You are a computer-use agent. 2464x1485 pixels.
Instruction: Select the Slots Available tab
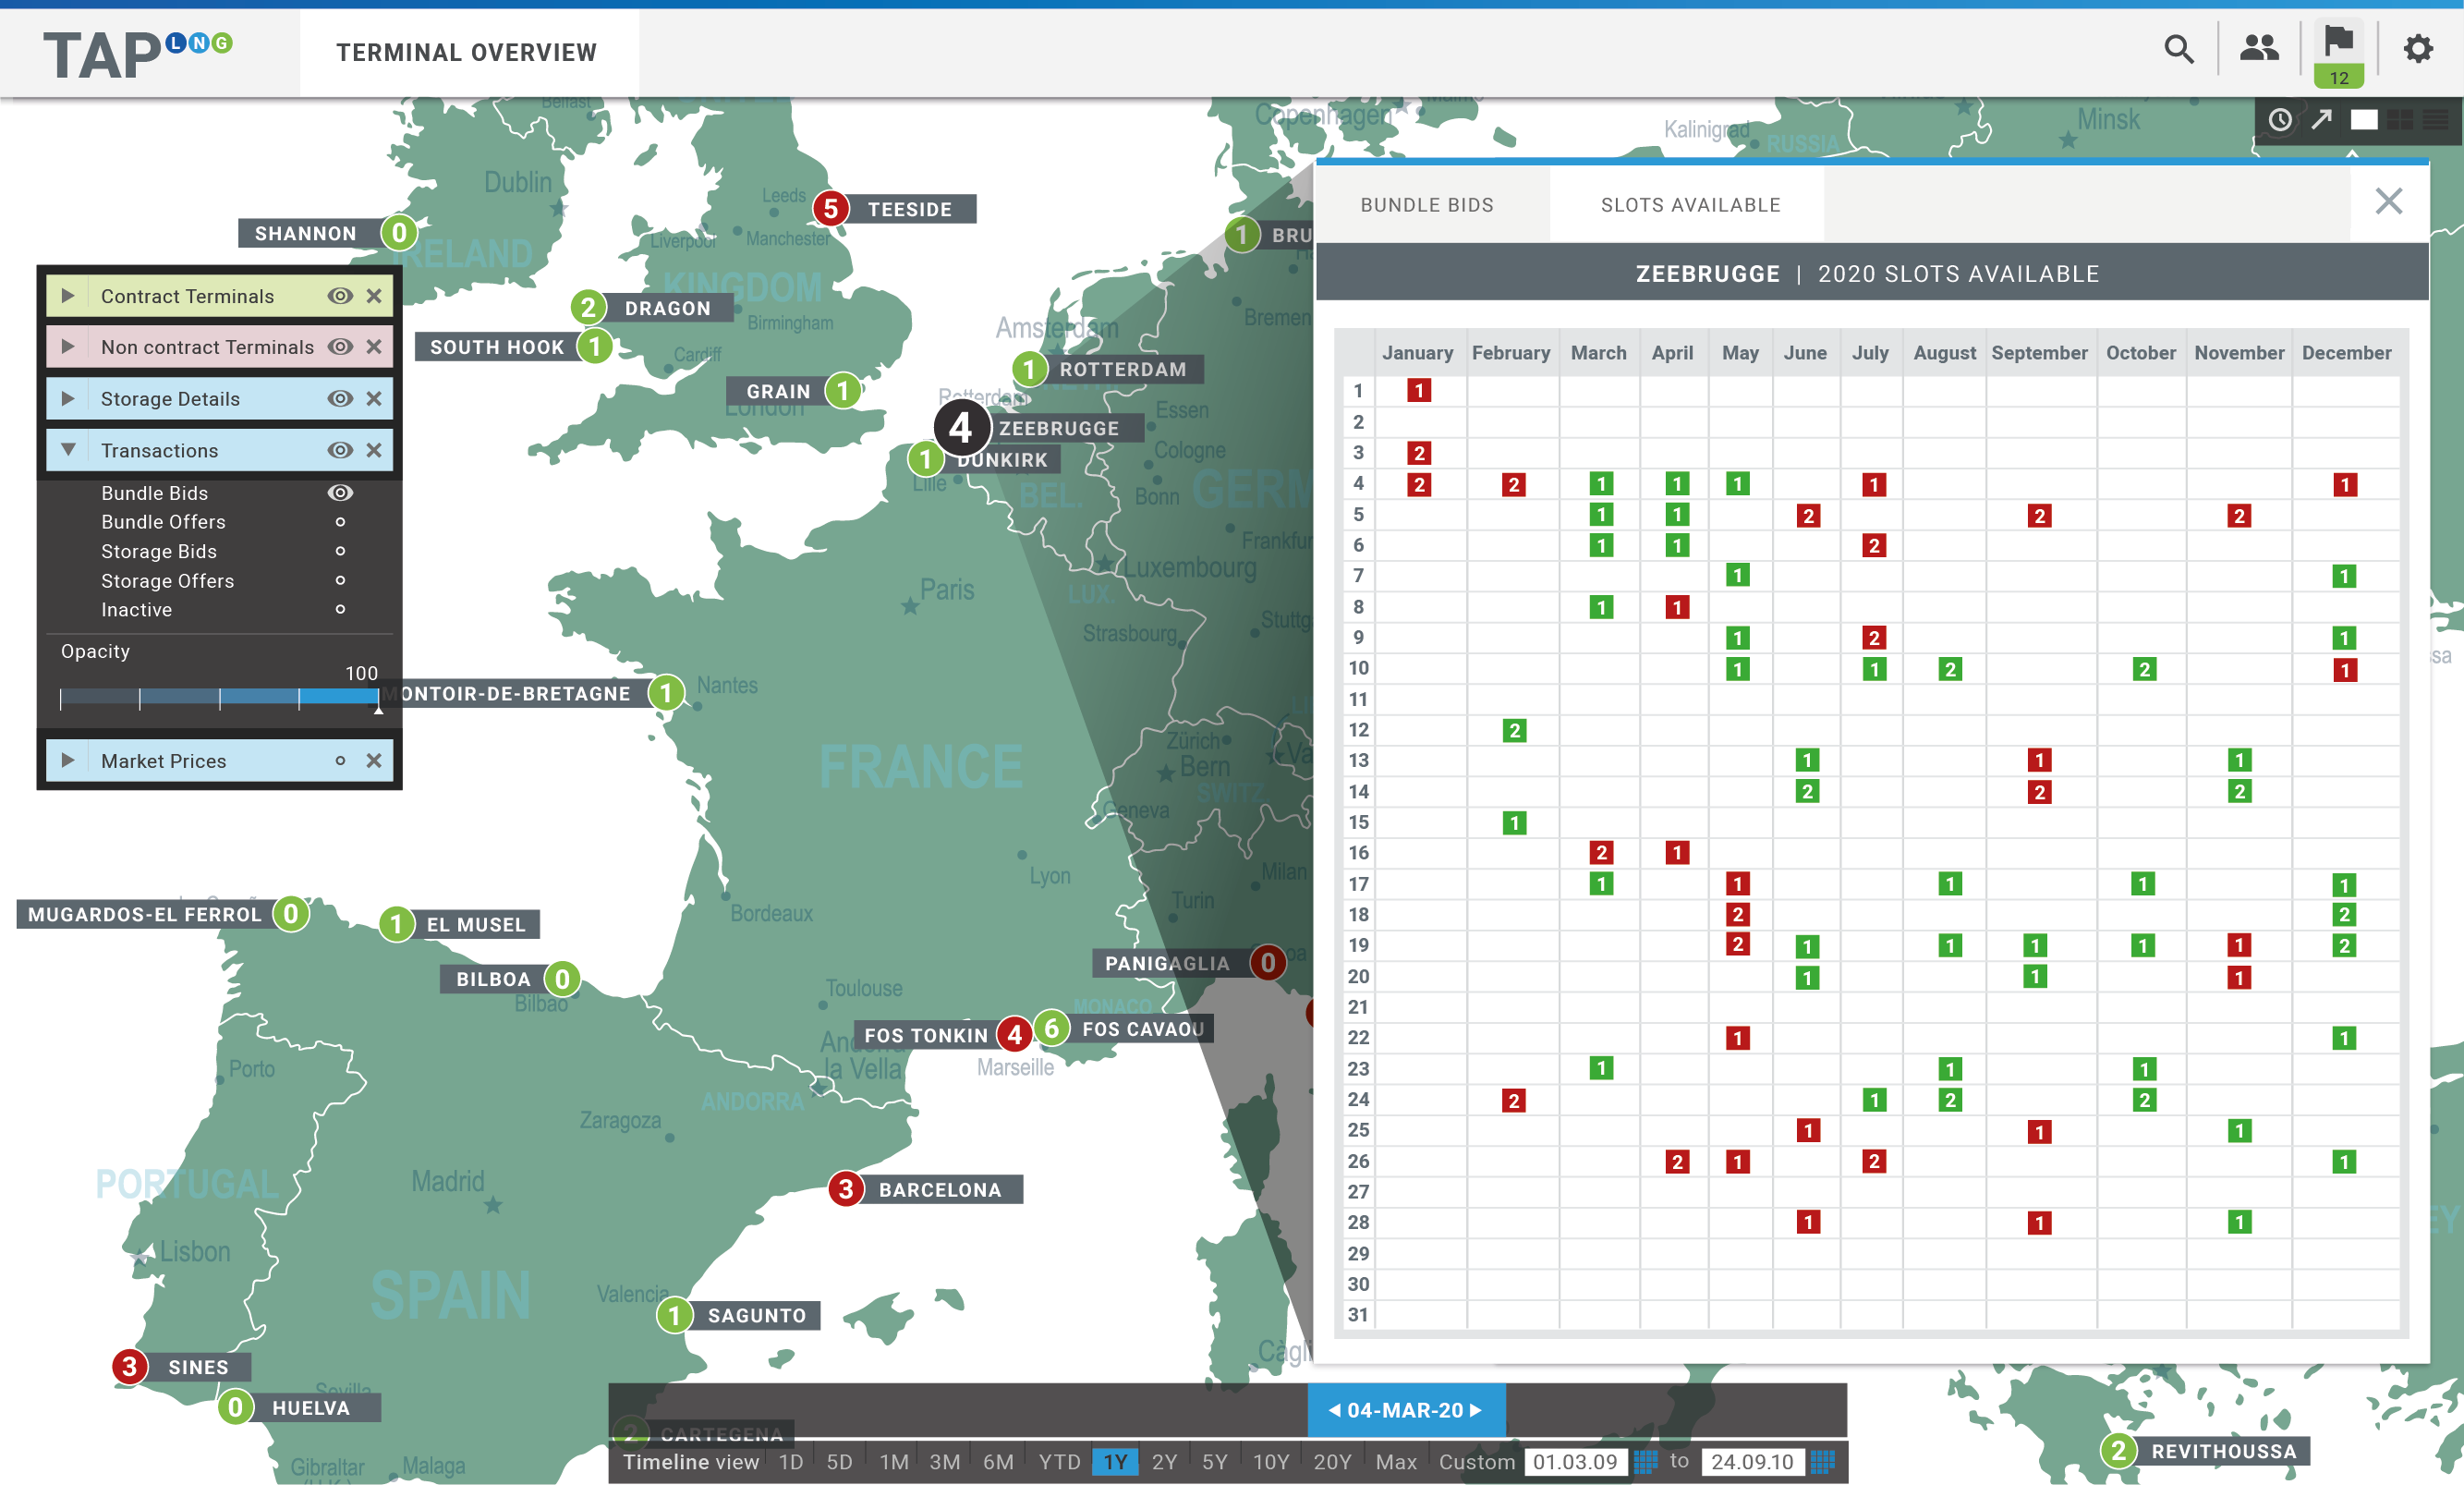[1690, 205]
